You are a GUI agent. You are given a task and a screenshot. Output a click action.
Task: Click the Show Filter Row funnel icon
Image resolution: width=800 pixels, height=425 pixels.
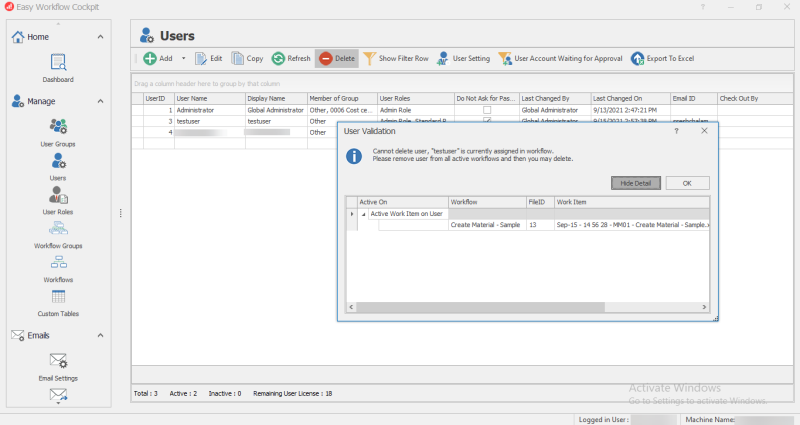pos(370,59)
